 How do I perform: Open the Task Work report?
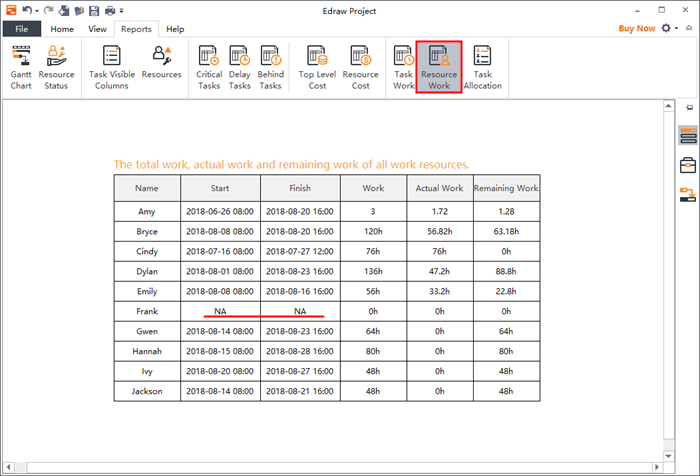point(404,67)
